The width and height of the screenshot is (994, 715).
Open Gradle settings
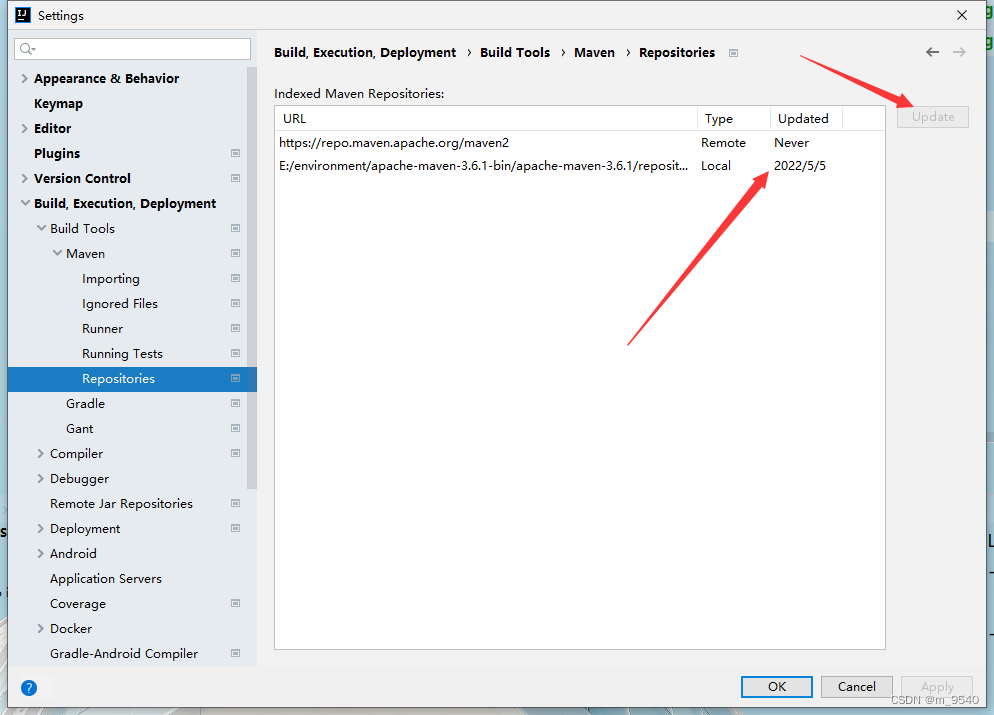[x=86, y=404]
